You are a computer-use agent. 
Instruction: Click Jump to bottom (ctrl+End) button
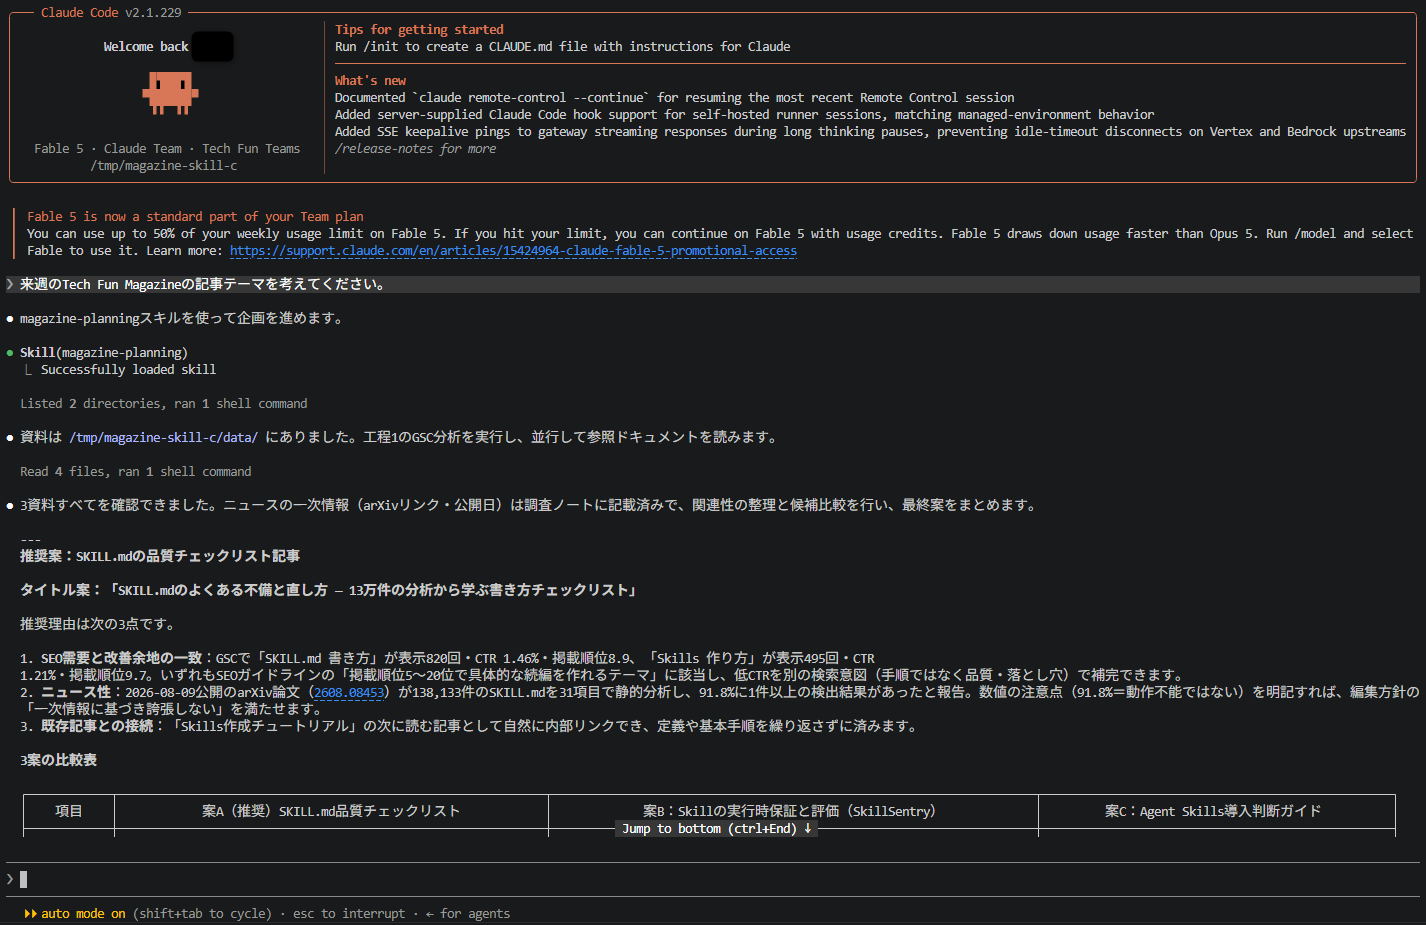(717, 829)
